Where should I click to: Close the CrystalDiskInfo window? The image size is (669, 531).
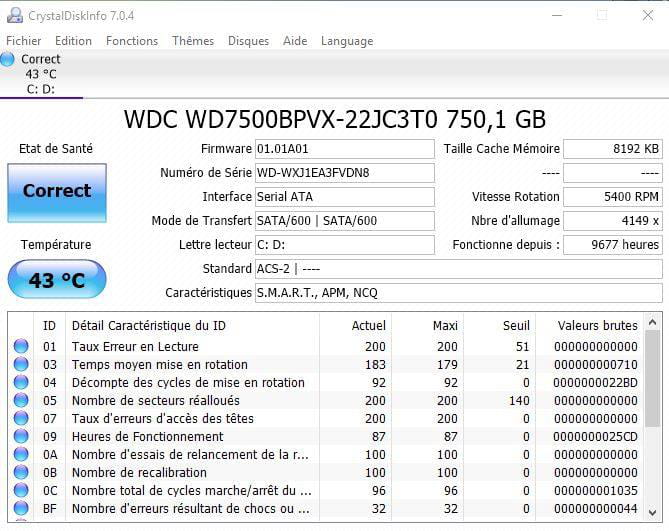point(648,15)
